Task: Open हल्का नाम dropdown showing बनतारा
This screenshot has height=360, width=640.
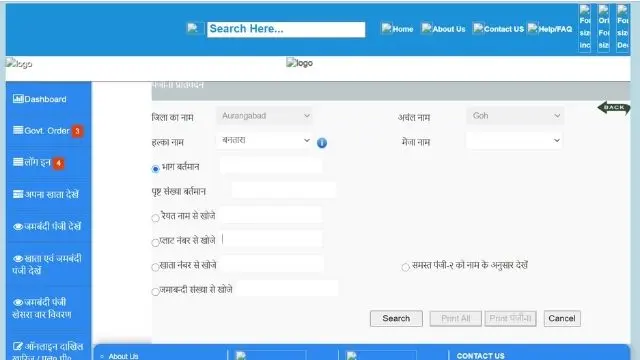Action: click(x=265, y=140)
